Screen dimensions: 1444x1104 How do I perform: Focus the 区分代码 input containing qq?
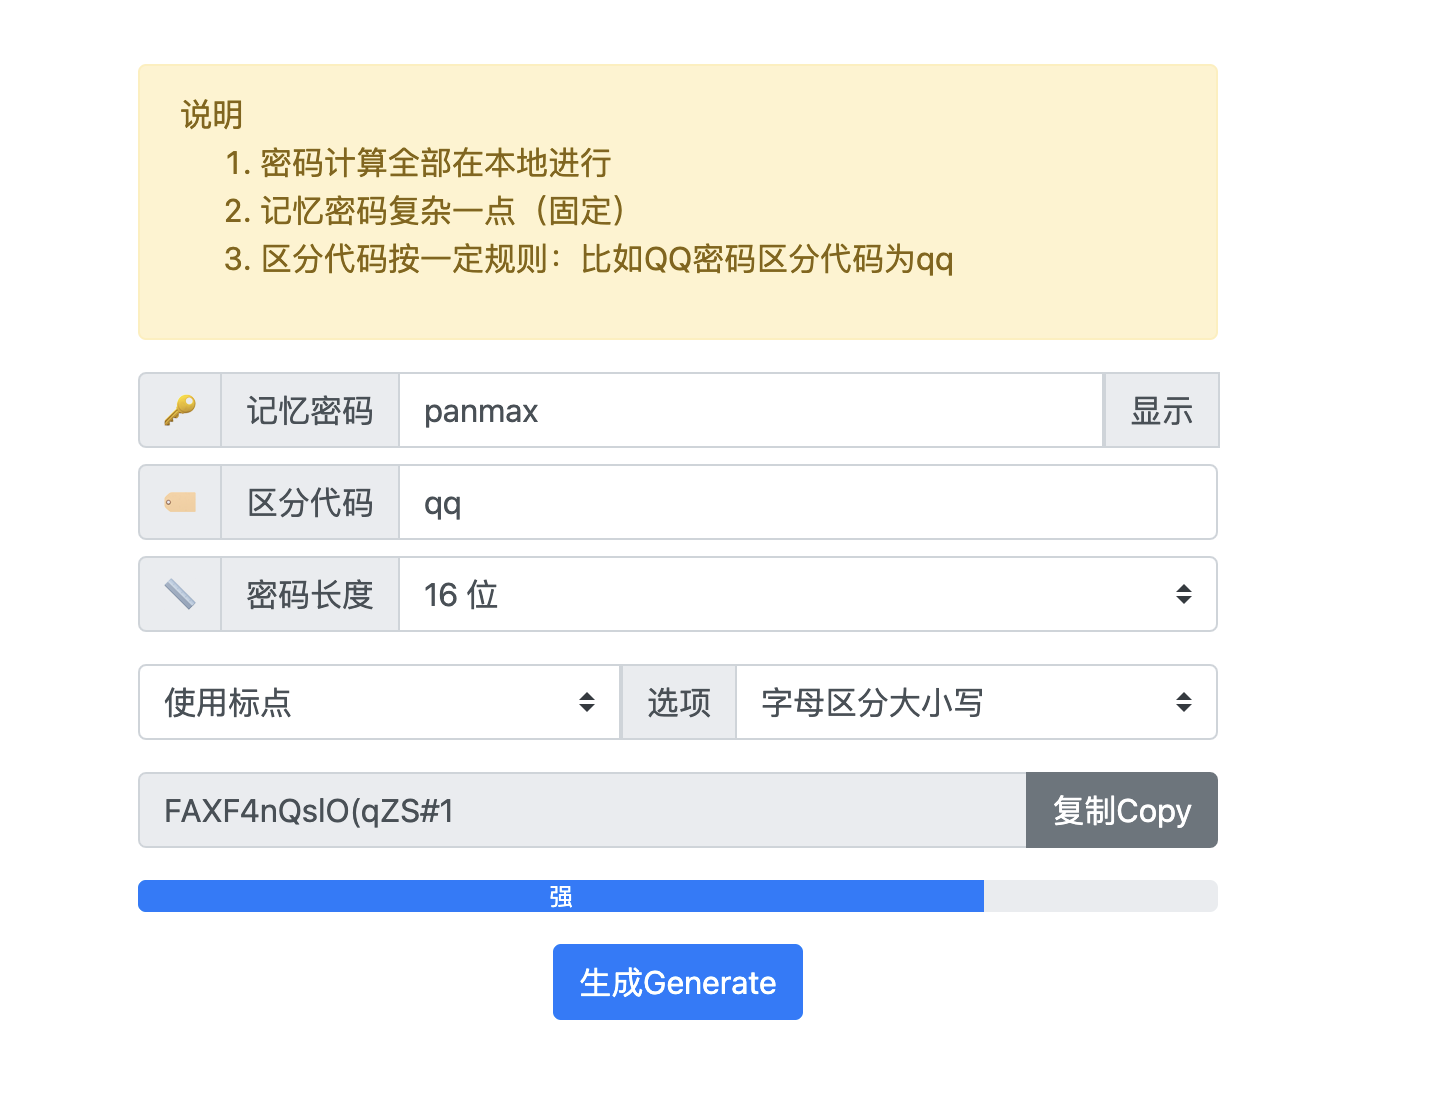coord(807,502)
